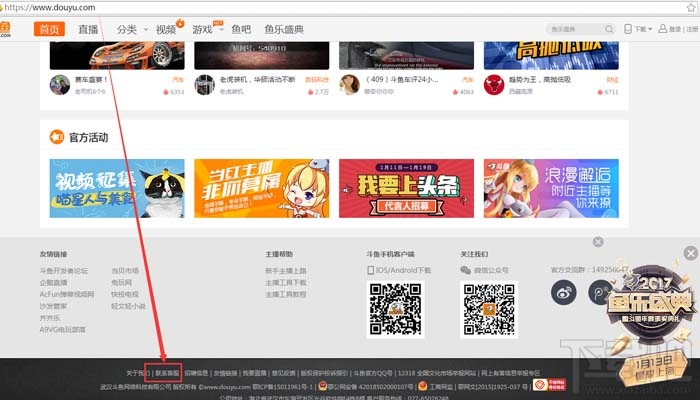This screenshot has height=400, width=700.
Task: Click the red bull logo avatar
Action: [x=494, y=85]
